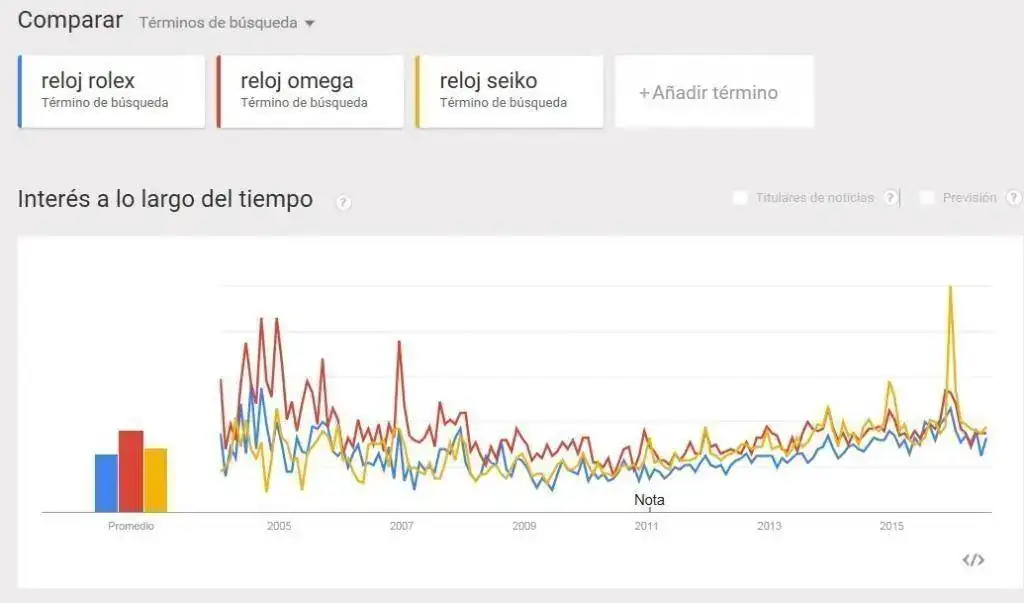The height and width of the screenshot is (603, 1024).
Task: Open the Términos de búsqueda dropdown
Action: point(226,22)
